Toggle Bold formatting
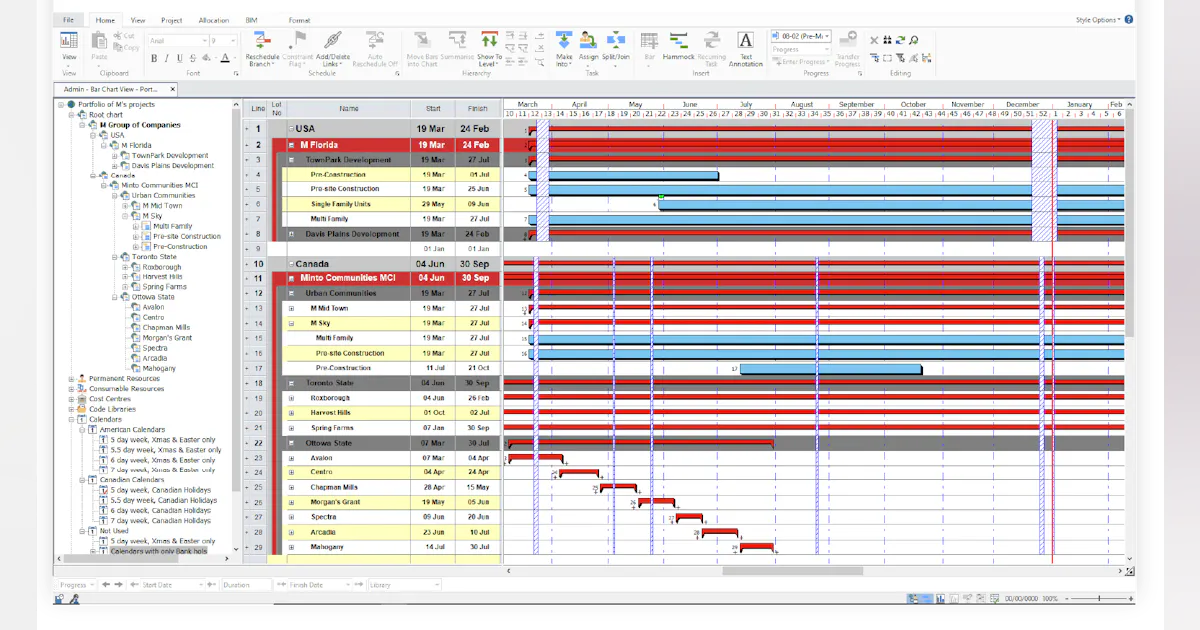The width and height of the screenshot is (1200, 630). 154,59
